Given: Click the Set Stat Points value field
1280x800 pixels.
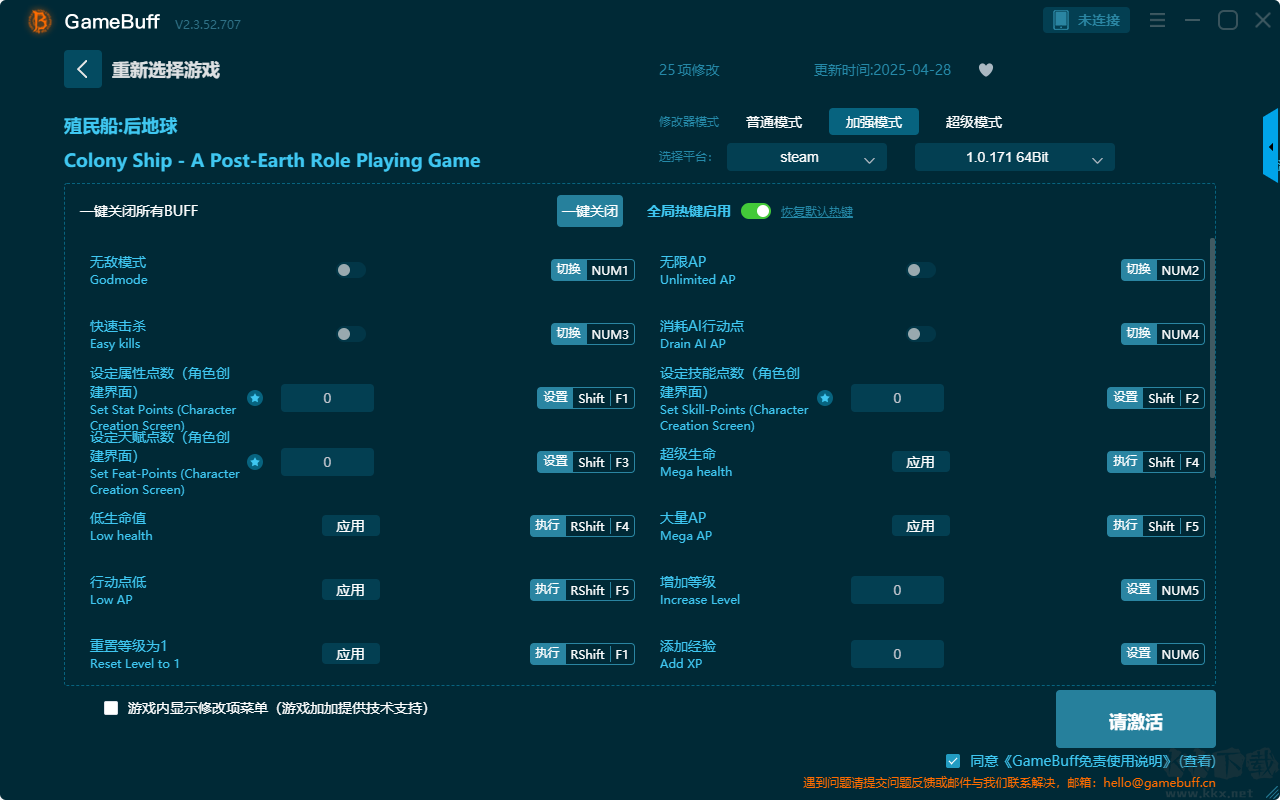Looking at the screenshot, I should tap(327, 398).
